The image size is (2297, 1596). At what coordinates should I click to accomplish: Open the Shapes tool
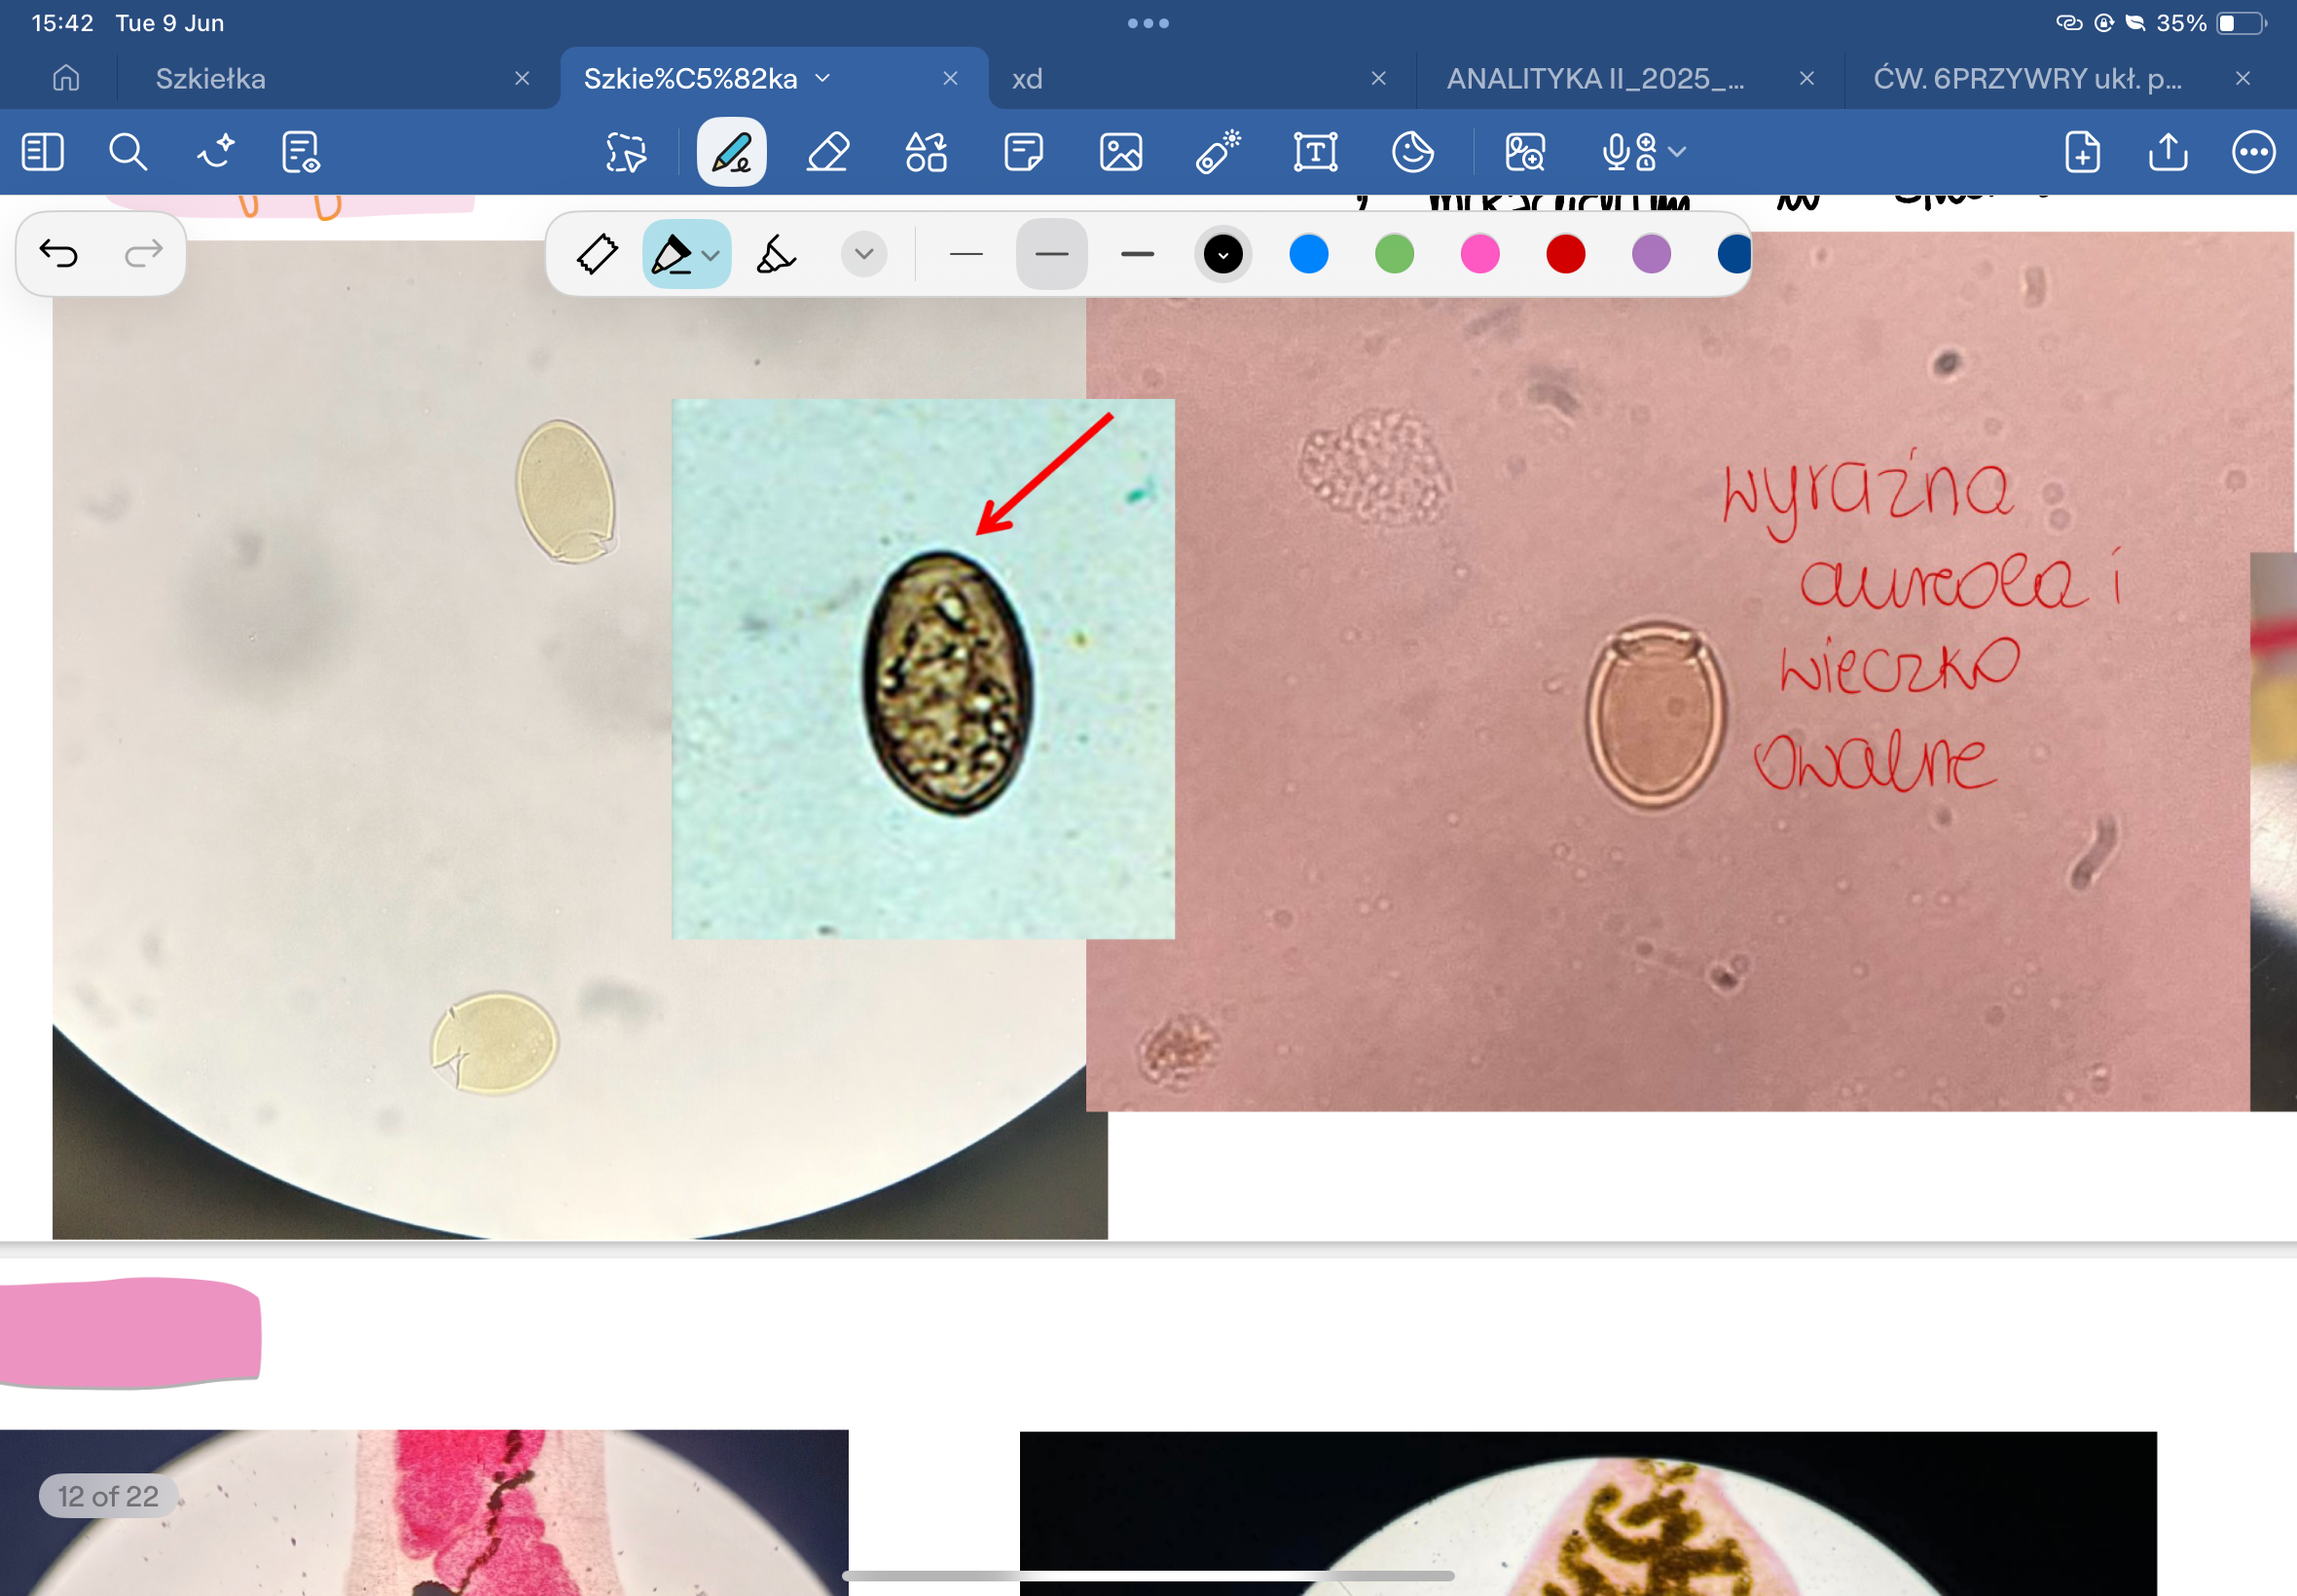click(x=926, y=152)
